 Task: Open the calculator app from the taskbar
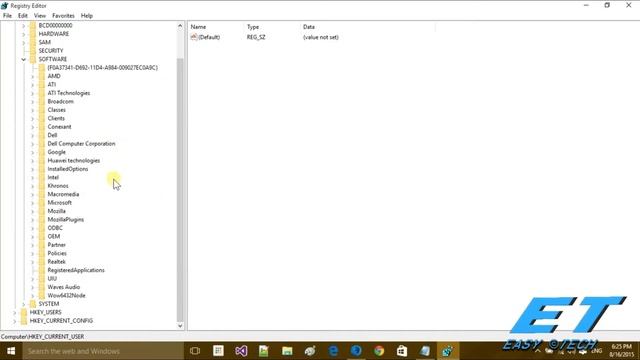(218, 351)
